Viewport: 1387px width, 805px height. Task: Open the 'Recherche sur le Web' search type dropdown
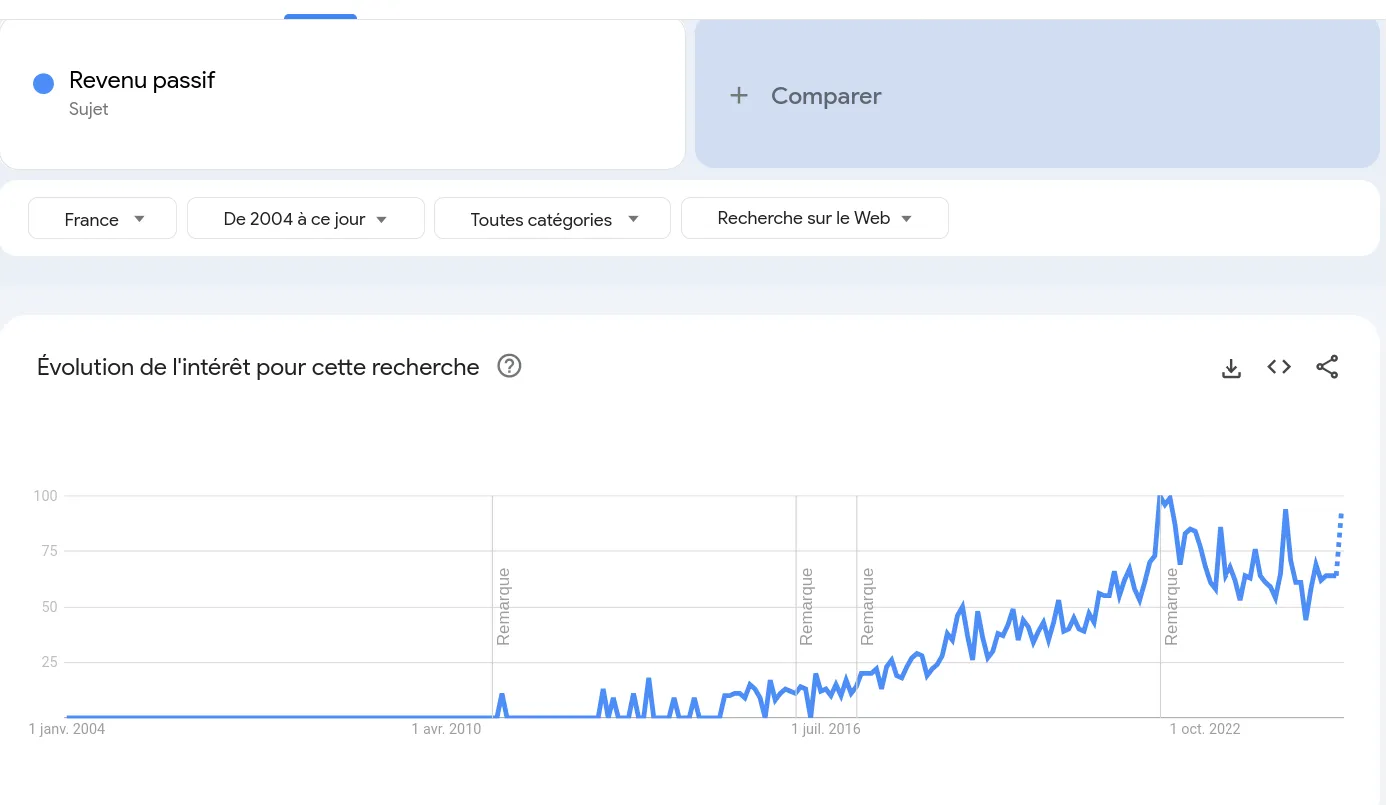point(814,217)
